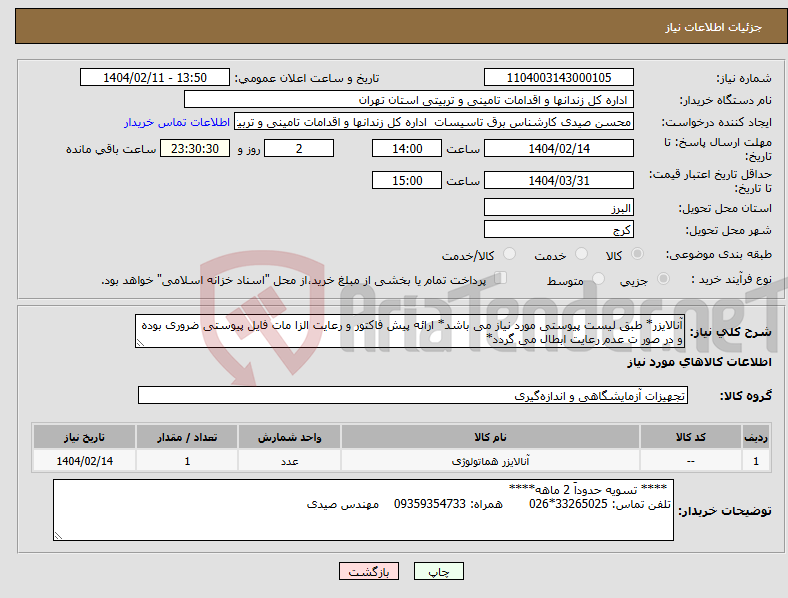Click the row number cell 1
788x598 pixels.
[756, 461]
